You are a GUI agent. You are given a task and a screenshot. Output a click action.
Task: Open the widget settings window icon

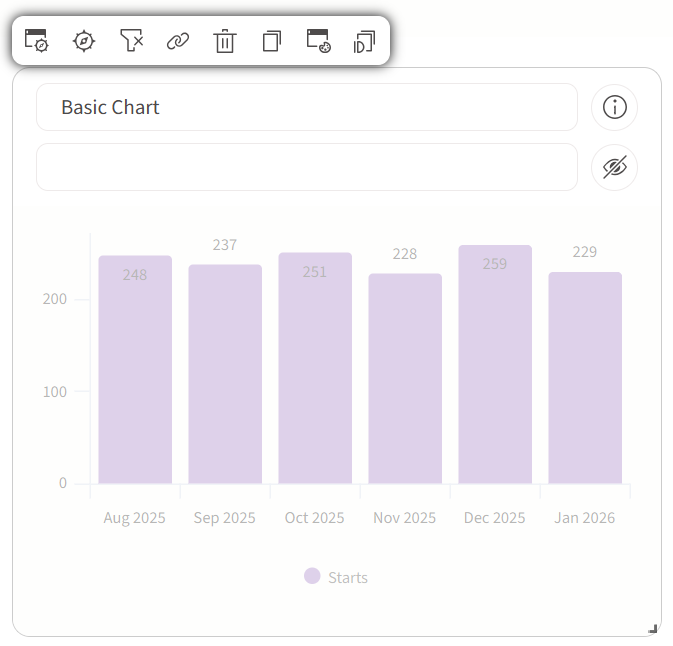(x=36, y=41)
